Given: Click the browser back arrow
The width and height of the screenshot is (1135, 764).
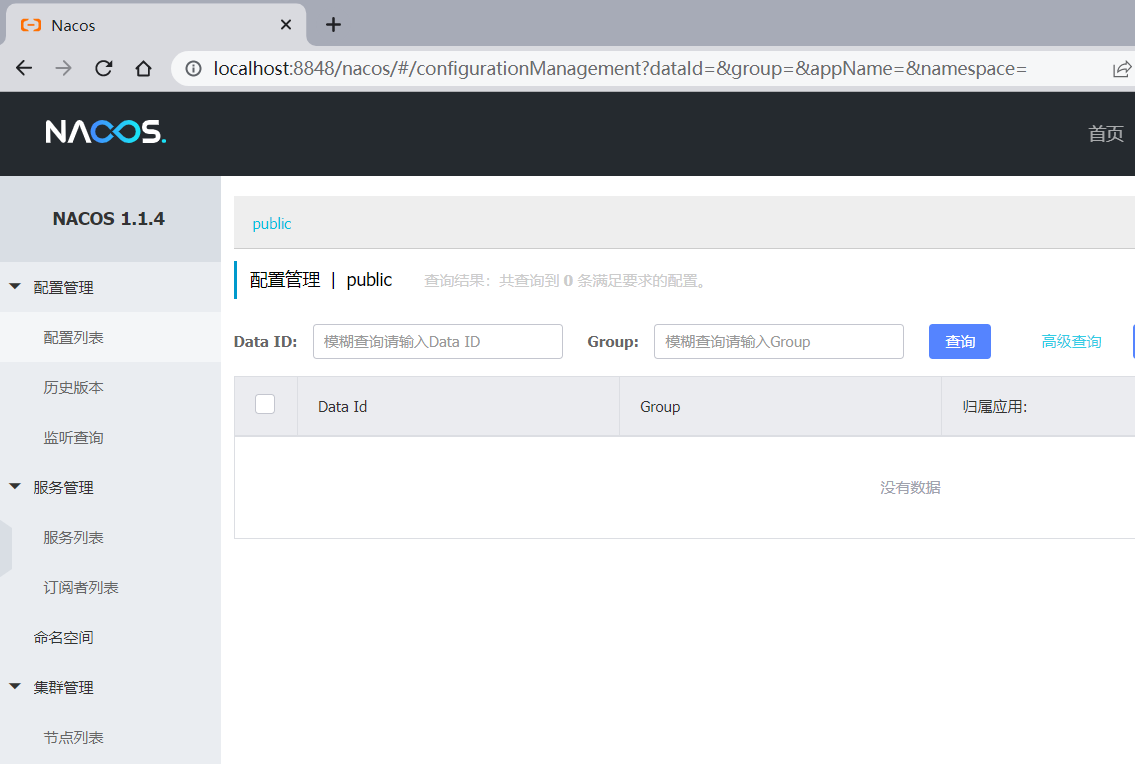Looking at the screenshot, I should point(24,69).
